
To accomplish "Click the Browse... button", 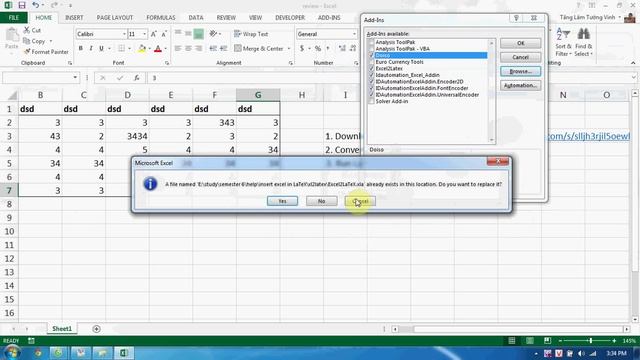I will pyautogui.click(x=520, y=71).
